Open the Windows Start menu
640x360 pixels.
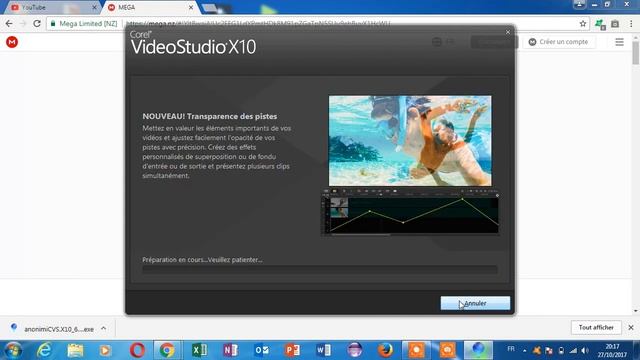(13, 350)
